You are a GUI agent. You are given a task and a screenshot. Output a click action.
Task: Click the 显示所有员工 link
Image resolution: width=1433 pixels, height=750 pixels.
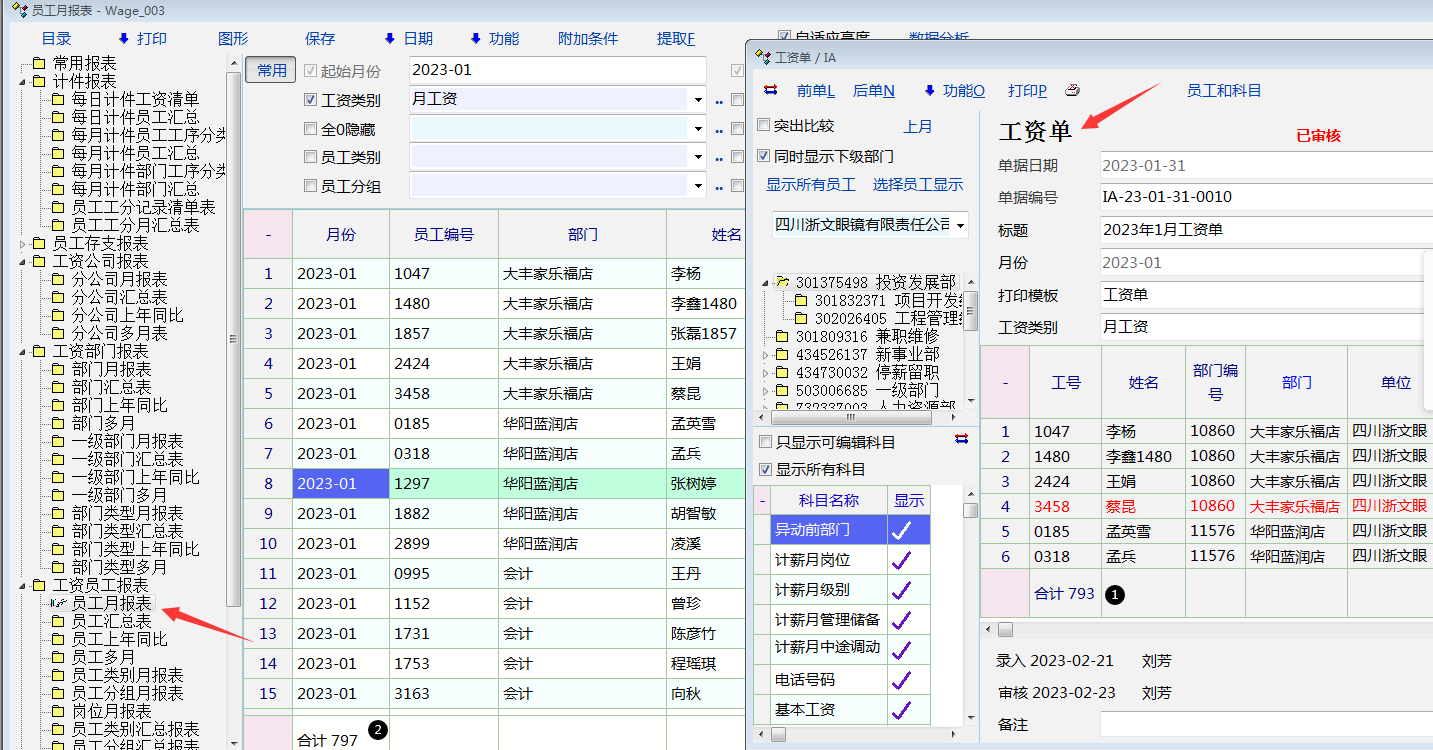click(810, 185)
